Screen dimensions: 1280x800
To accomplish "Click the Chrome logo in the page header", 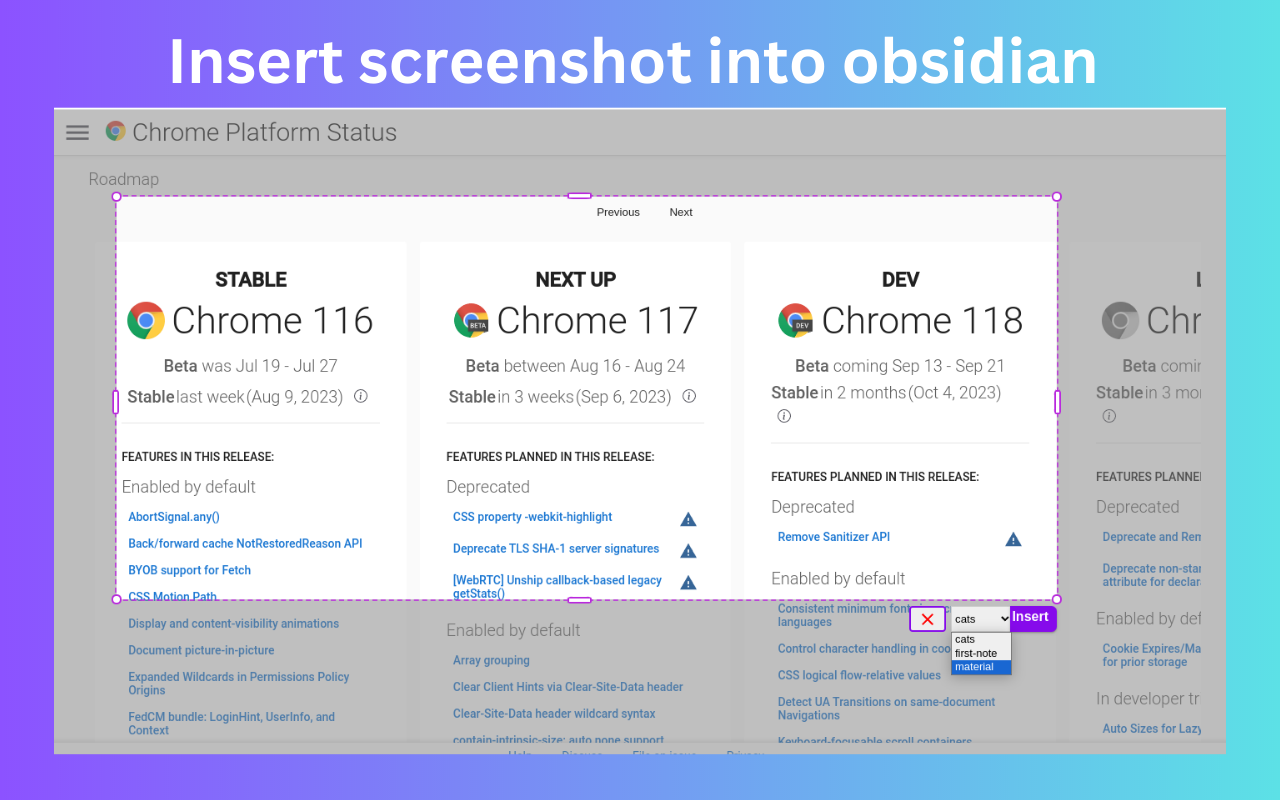I will click(x=115, y=131).
